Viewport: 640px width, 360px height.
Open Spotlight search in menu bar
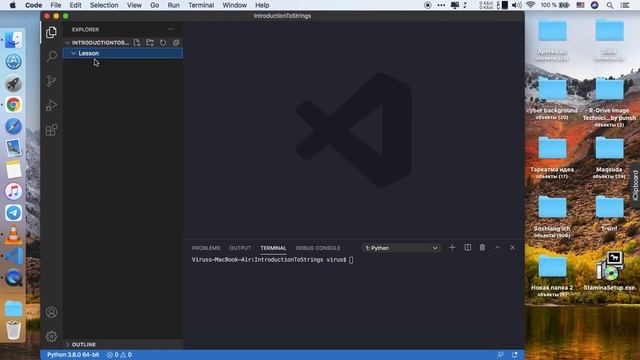[609, 5]
